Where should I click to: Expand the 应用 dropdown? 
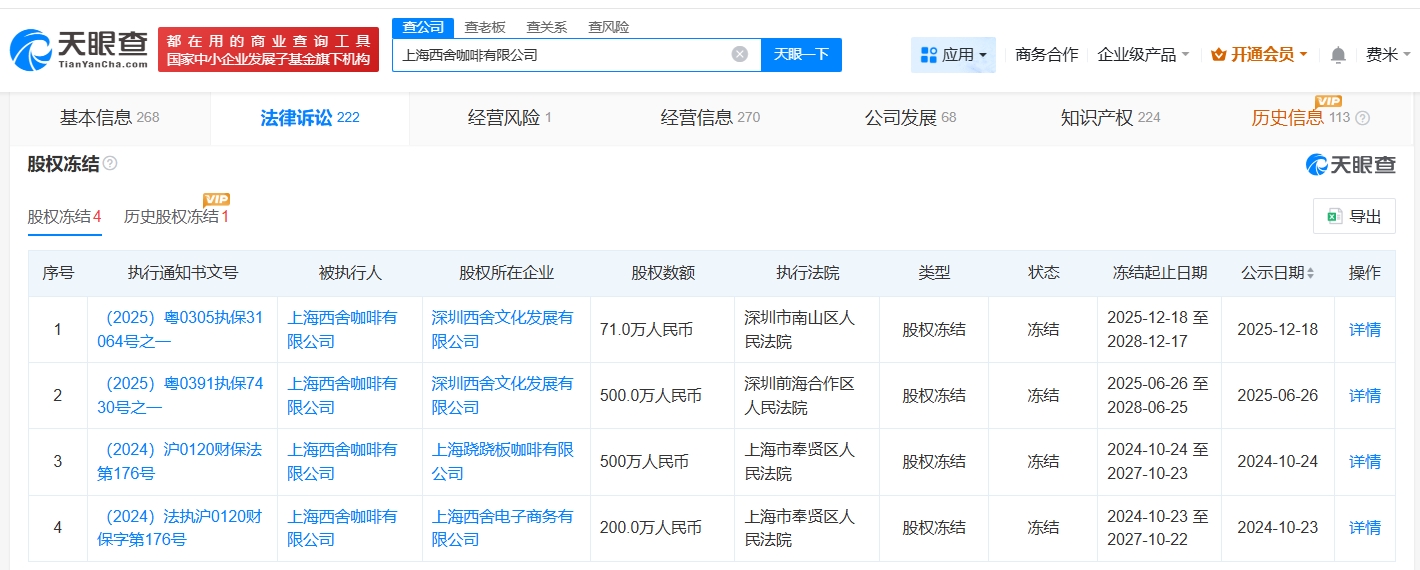(x=953, y=55)
